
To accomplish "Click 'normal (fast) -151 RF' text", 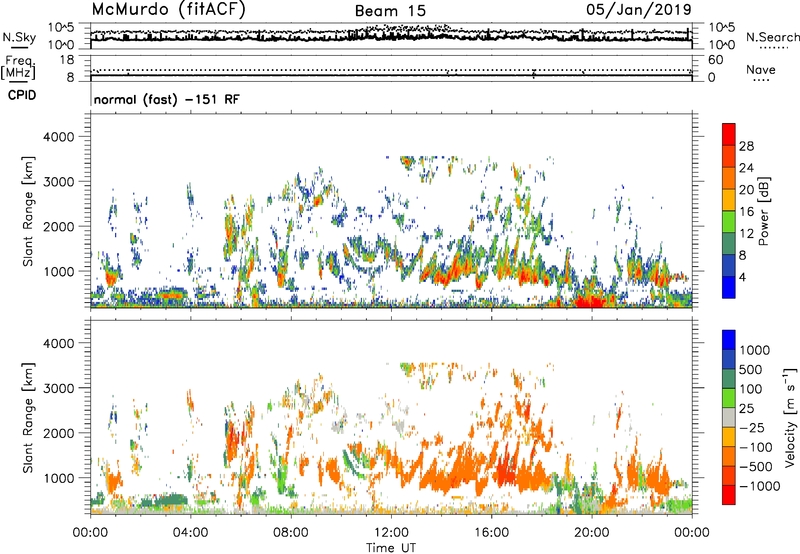I will pyautogui.click(x=166, y=99).
